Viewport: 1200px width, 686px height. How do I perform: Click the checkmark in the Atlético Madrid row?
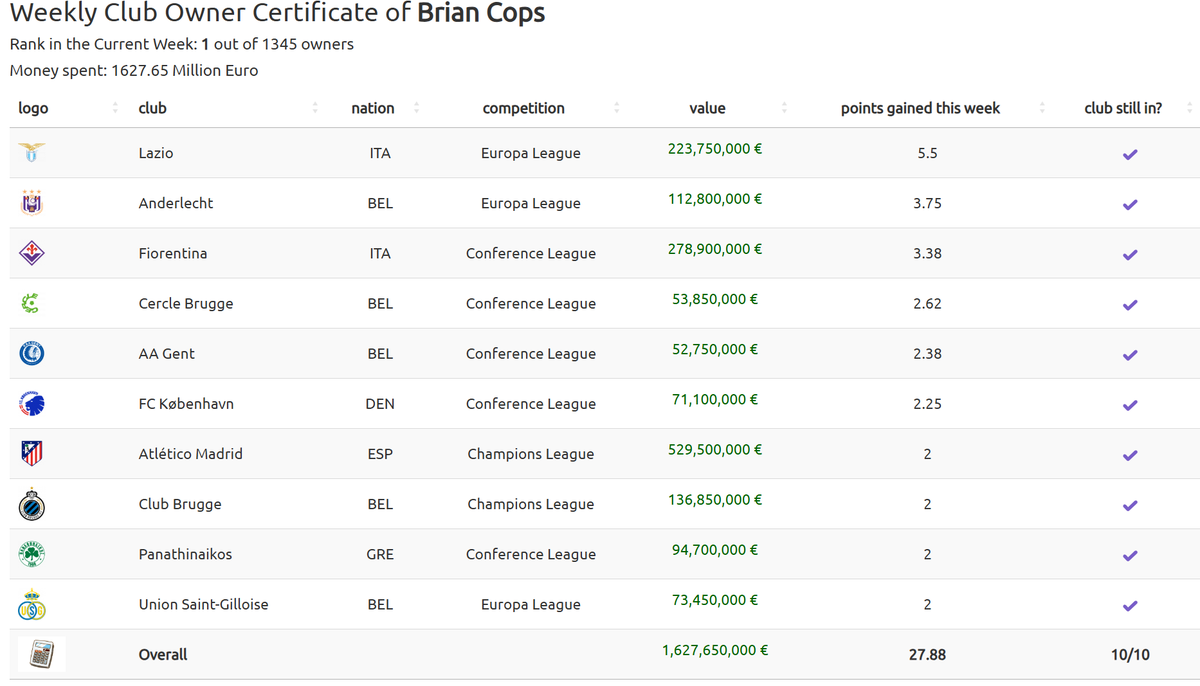pos(1130,455)
